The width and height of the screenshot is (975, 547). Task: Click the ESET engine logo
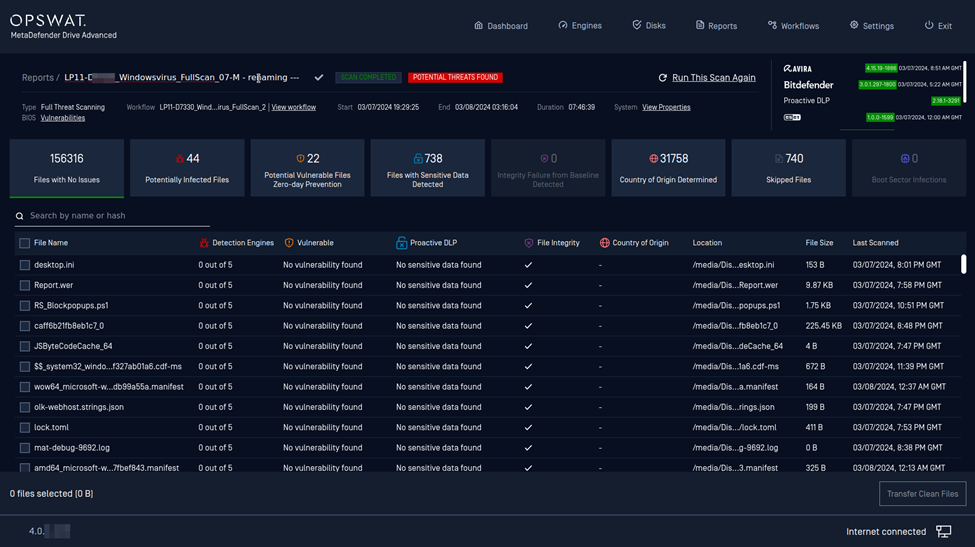[792, 117]
